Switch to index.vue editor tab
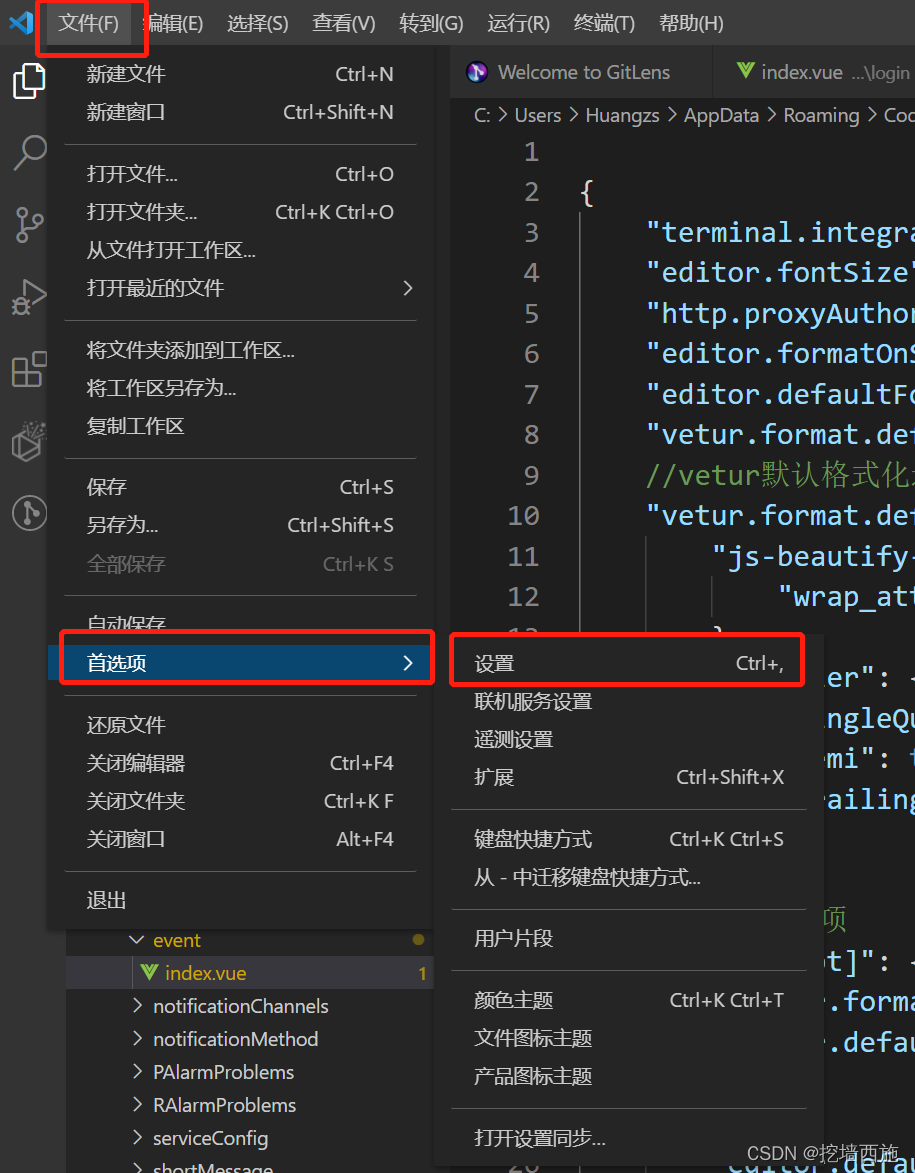 [815, 72]
